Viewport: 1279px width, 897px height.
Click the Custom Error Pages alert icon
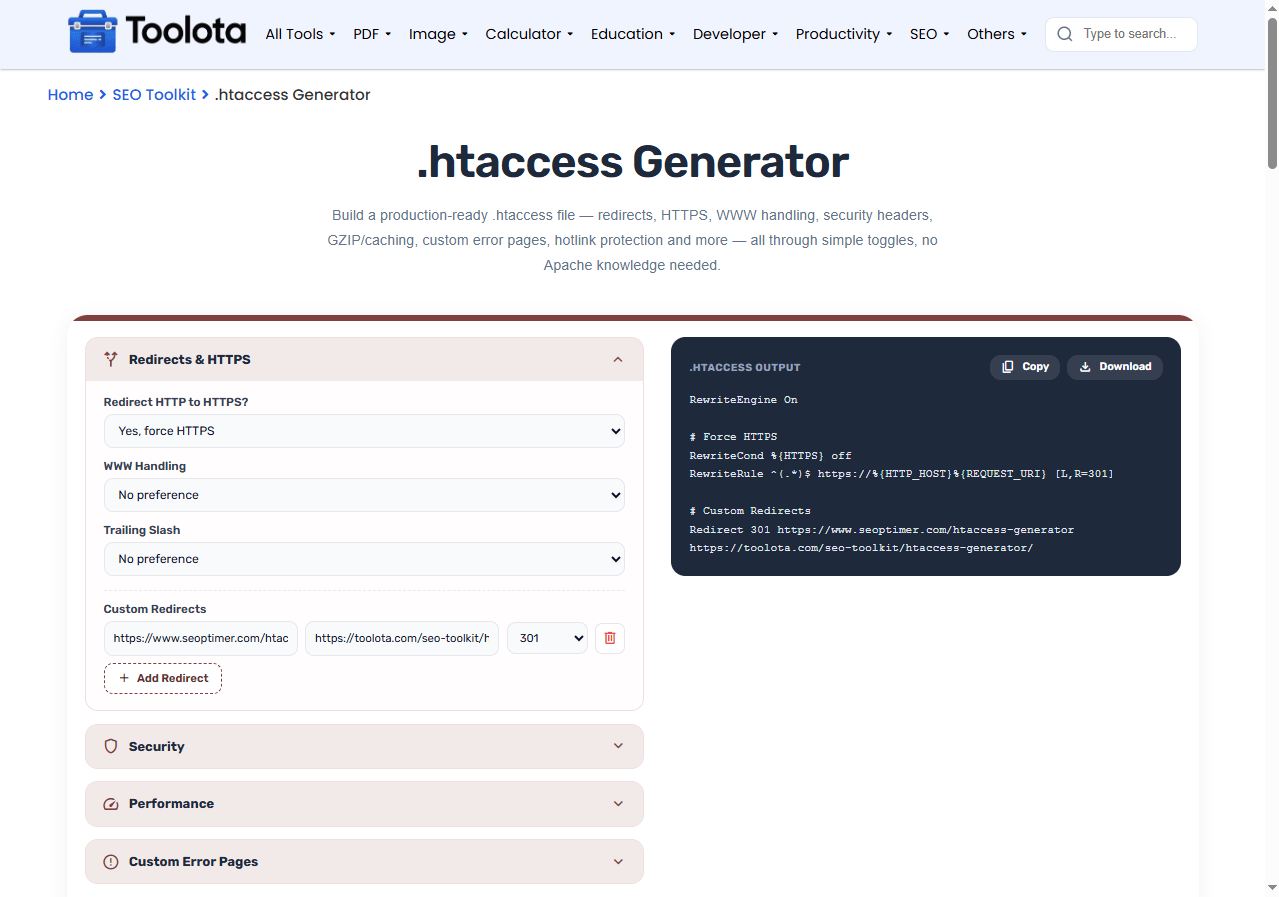[111, 862]
